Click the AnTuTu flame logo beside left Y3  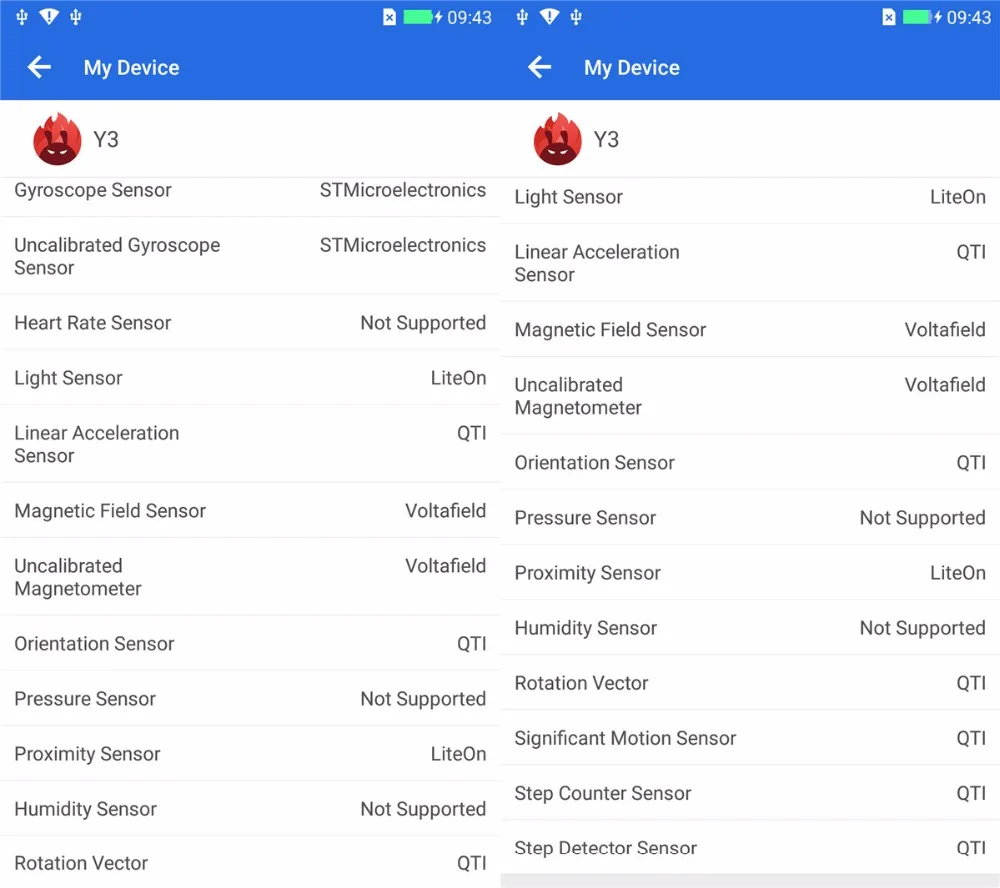click(x=57, y=139)
